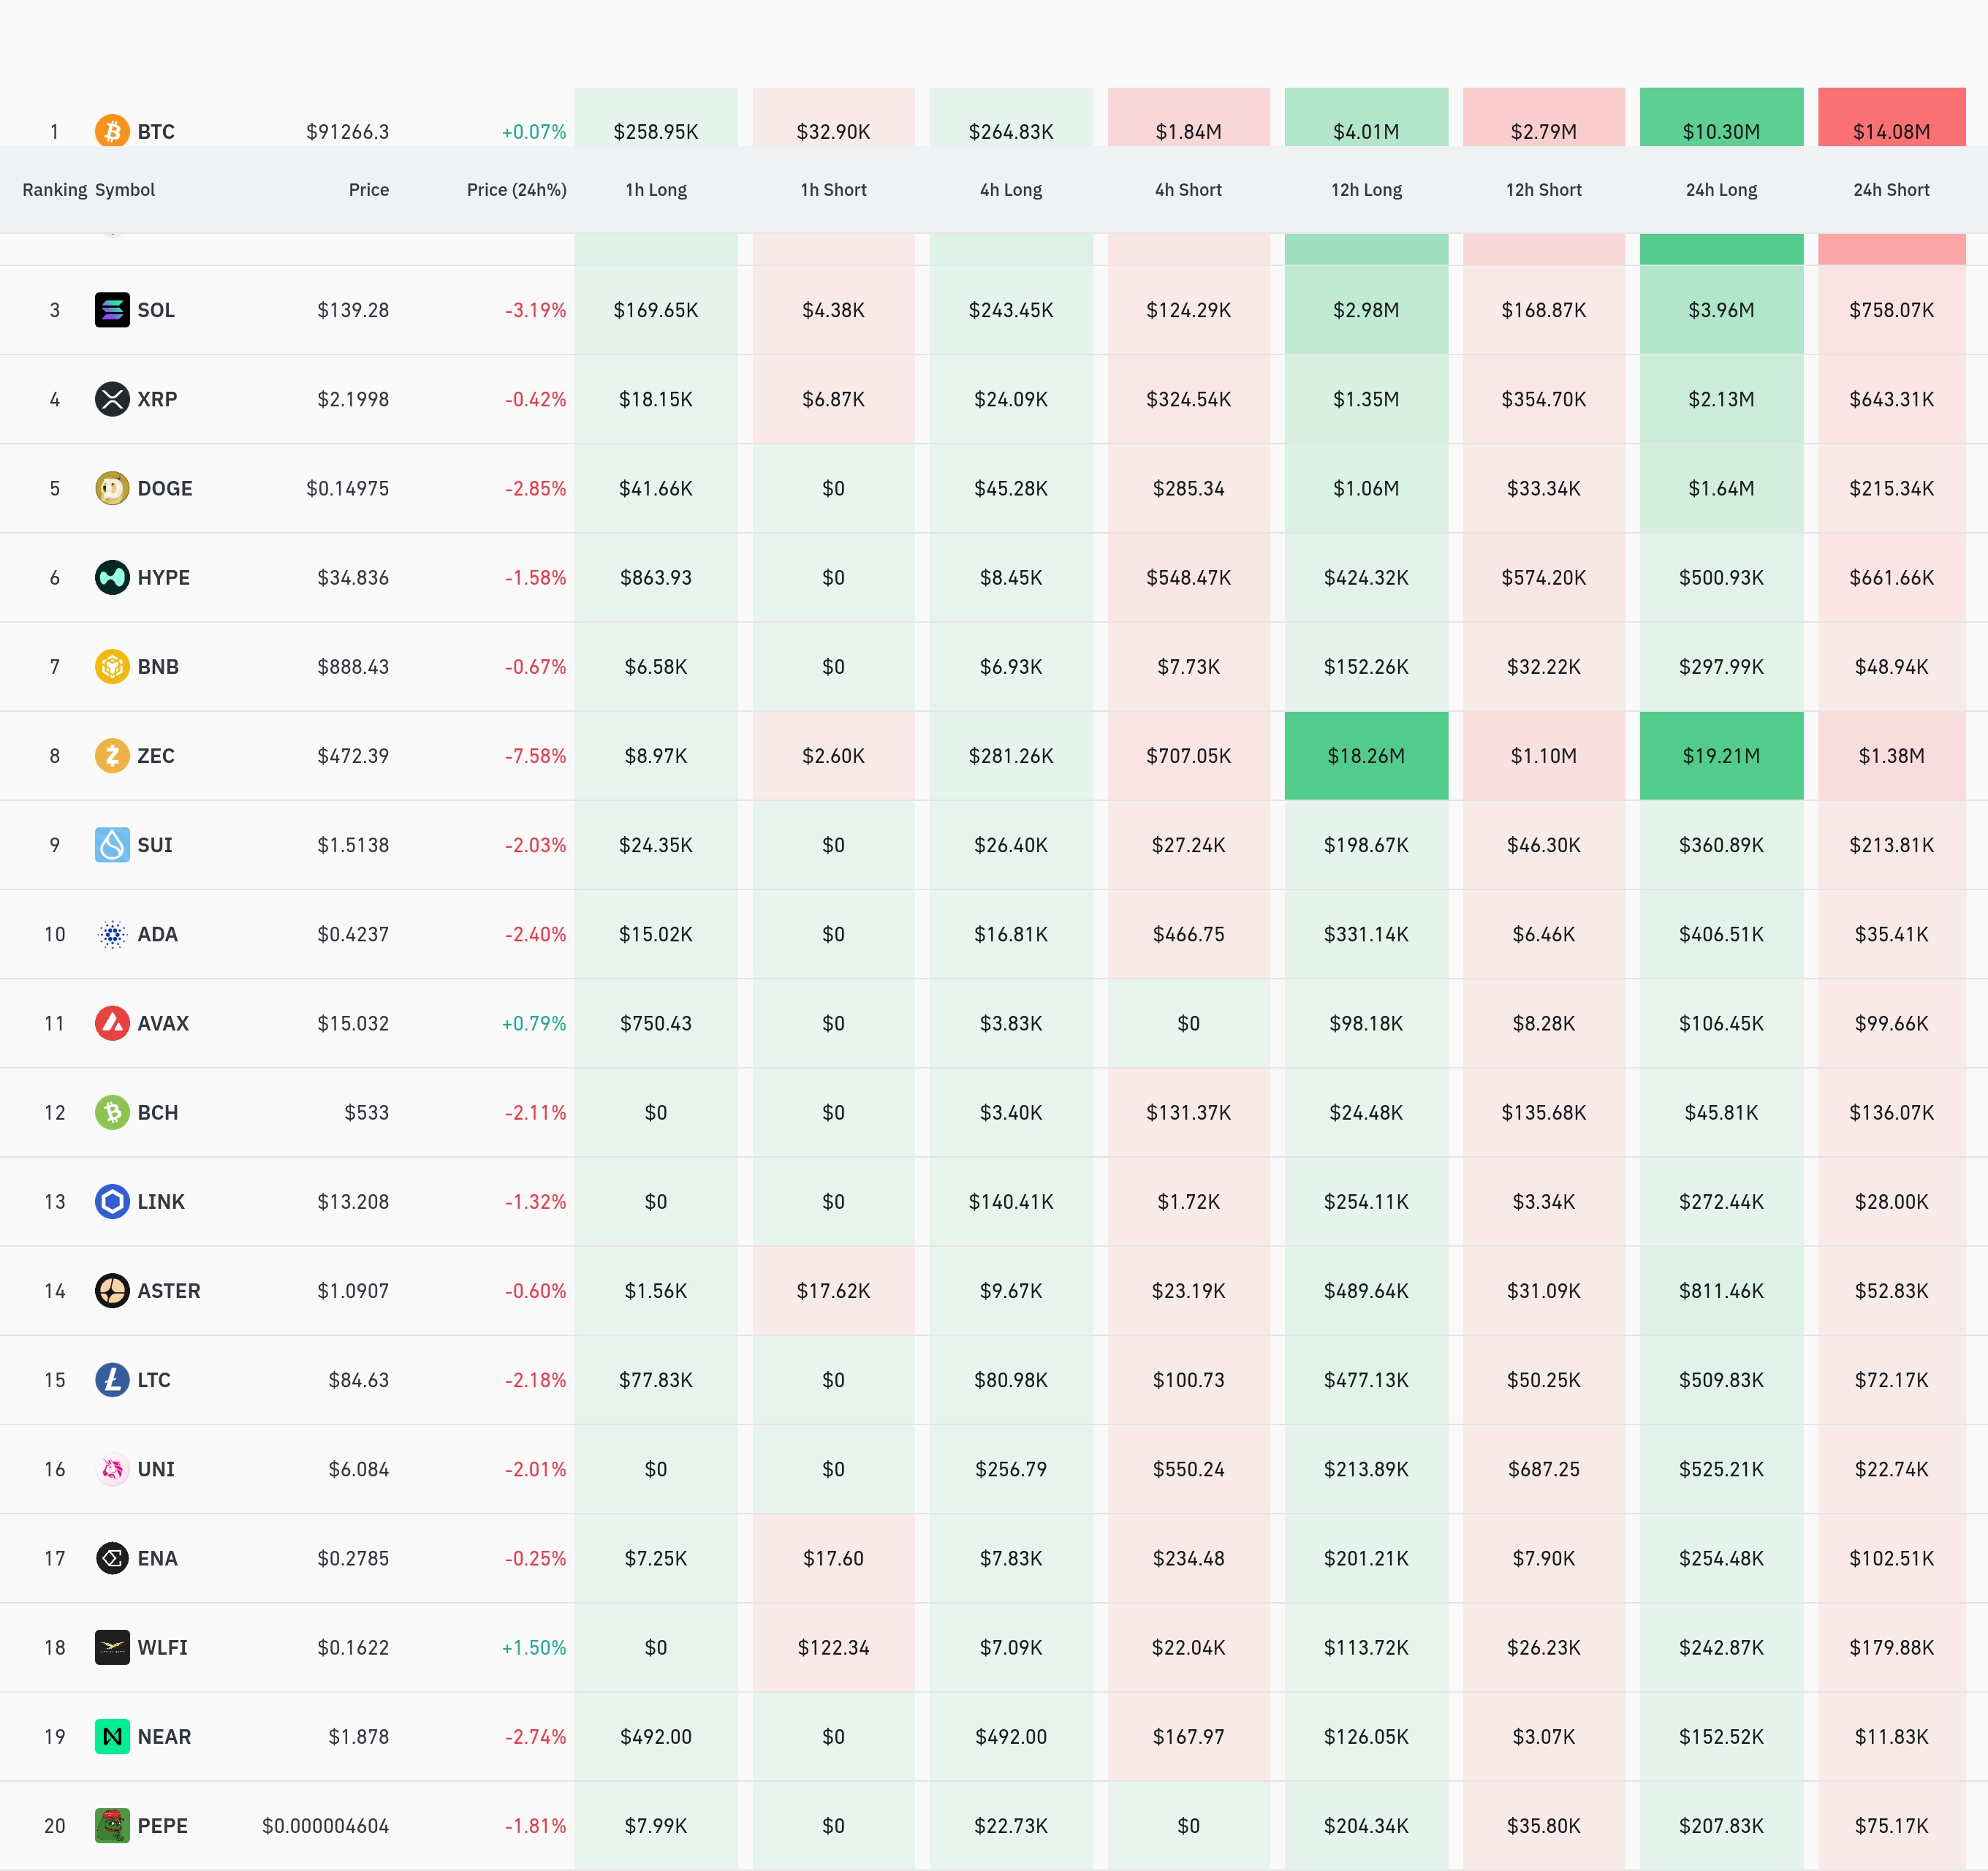The image size is (1988, 1871).
Task: Click the Chainlink LINK icon
Action: point(112,1201)
